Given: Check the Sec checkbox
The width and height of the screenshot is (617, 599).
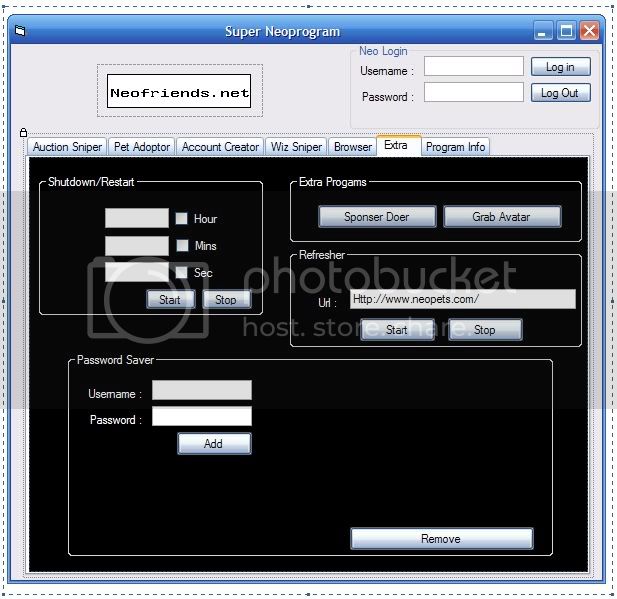Looking at the screenshot, I should click(182, 272).
